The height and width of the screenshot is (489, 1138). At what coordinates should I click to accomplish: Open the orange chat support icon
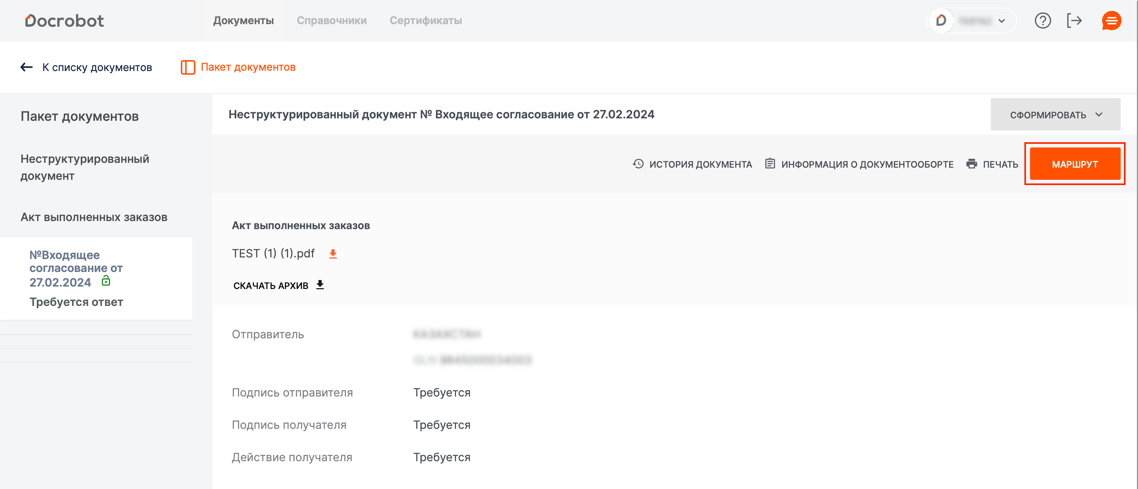[1111, 20]
